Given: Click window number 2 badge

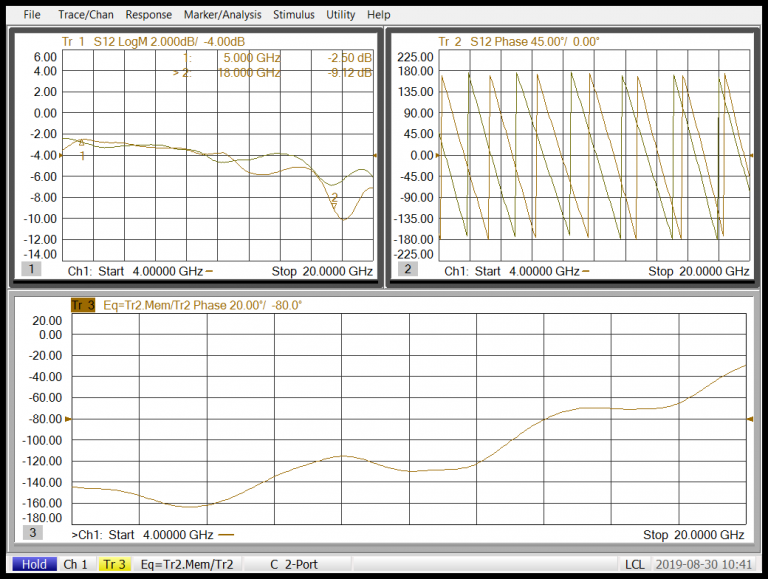Looking at the screenshot, I should [x=408, y=268].
